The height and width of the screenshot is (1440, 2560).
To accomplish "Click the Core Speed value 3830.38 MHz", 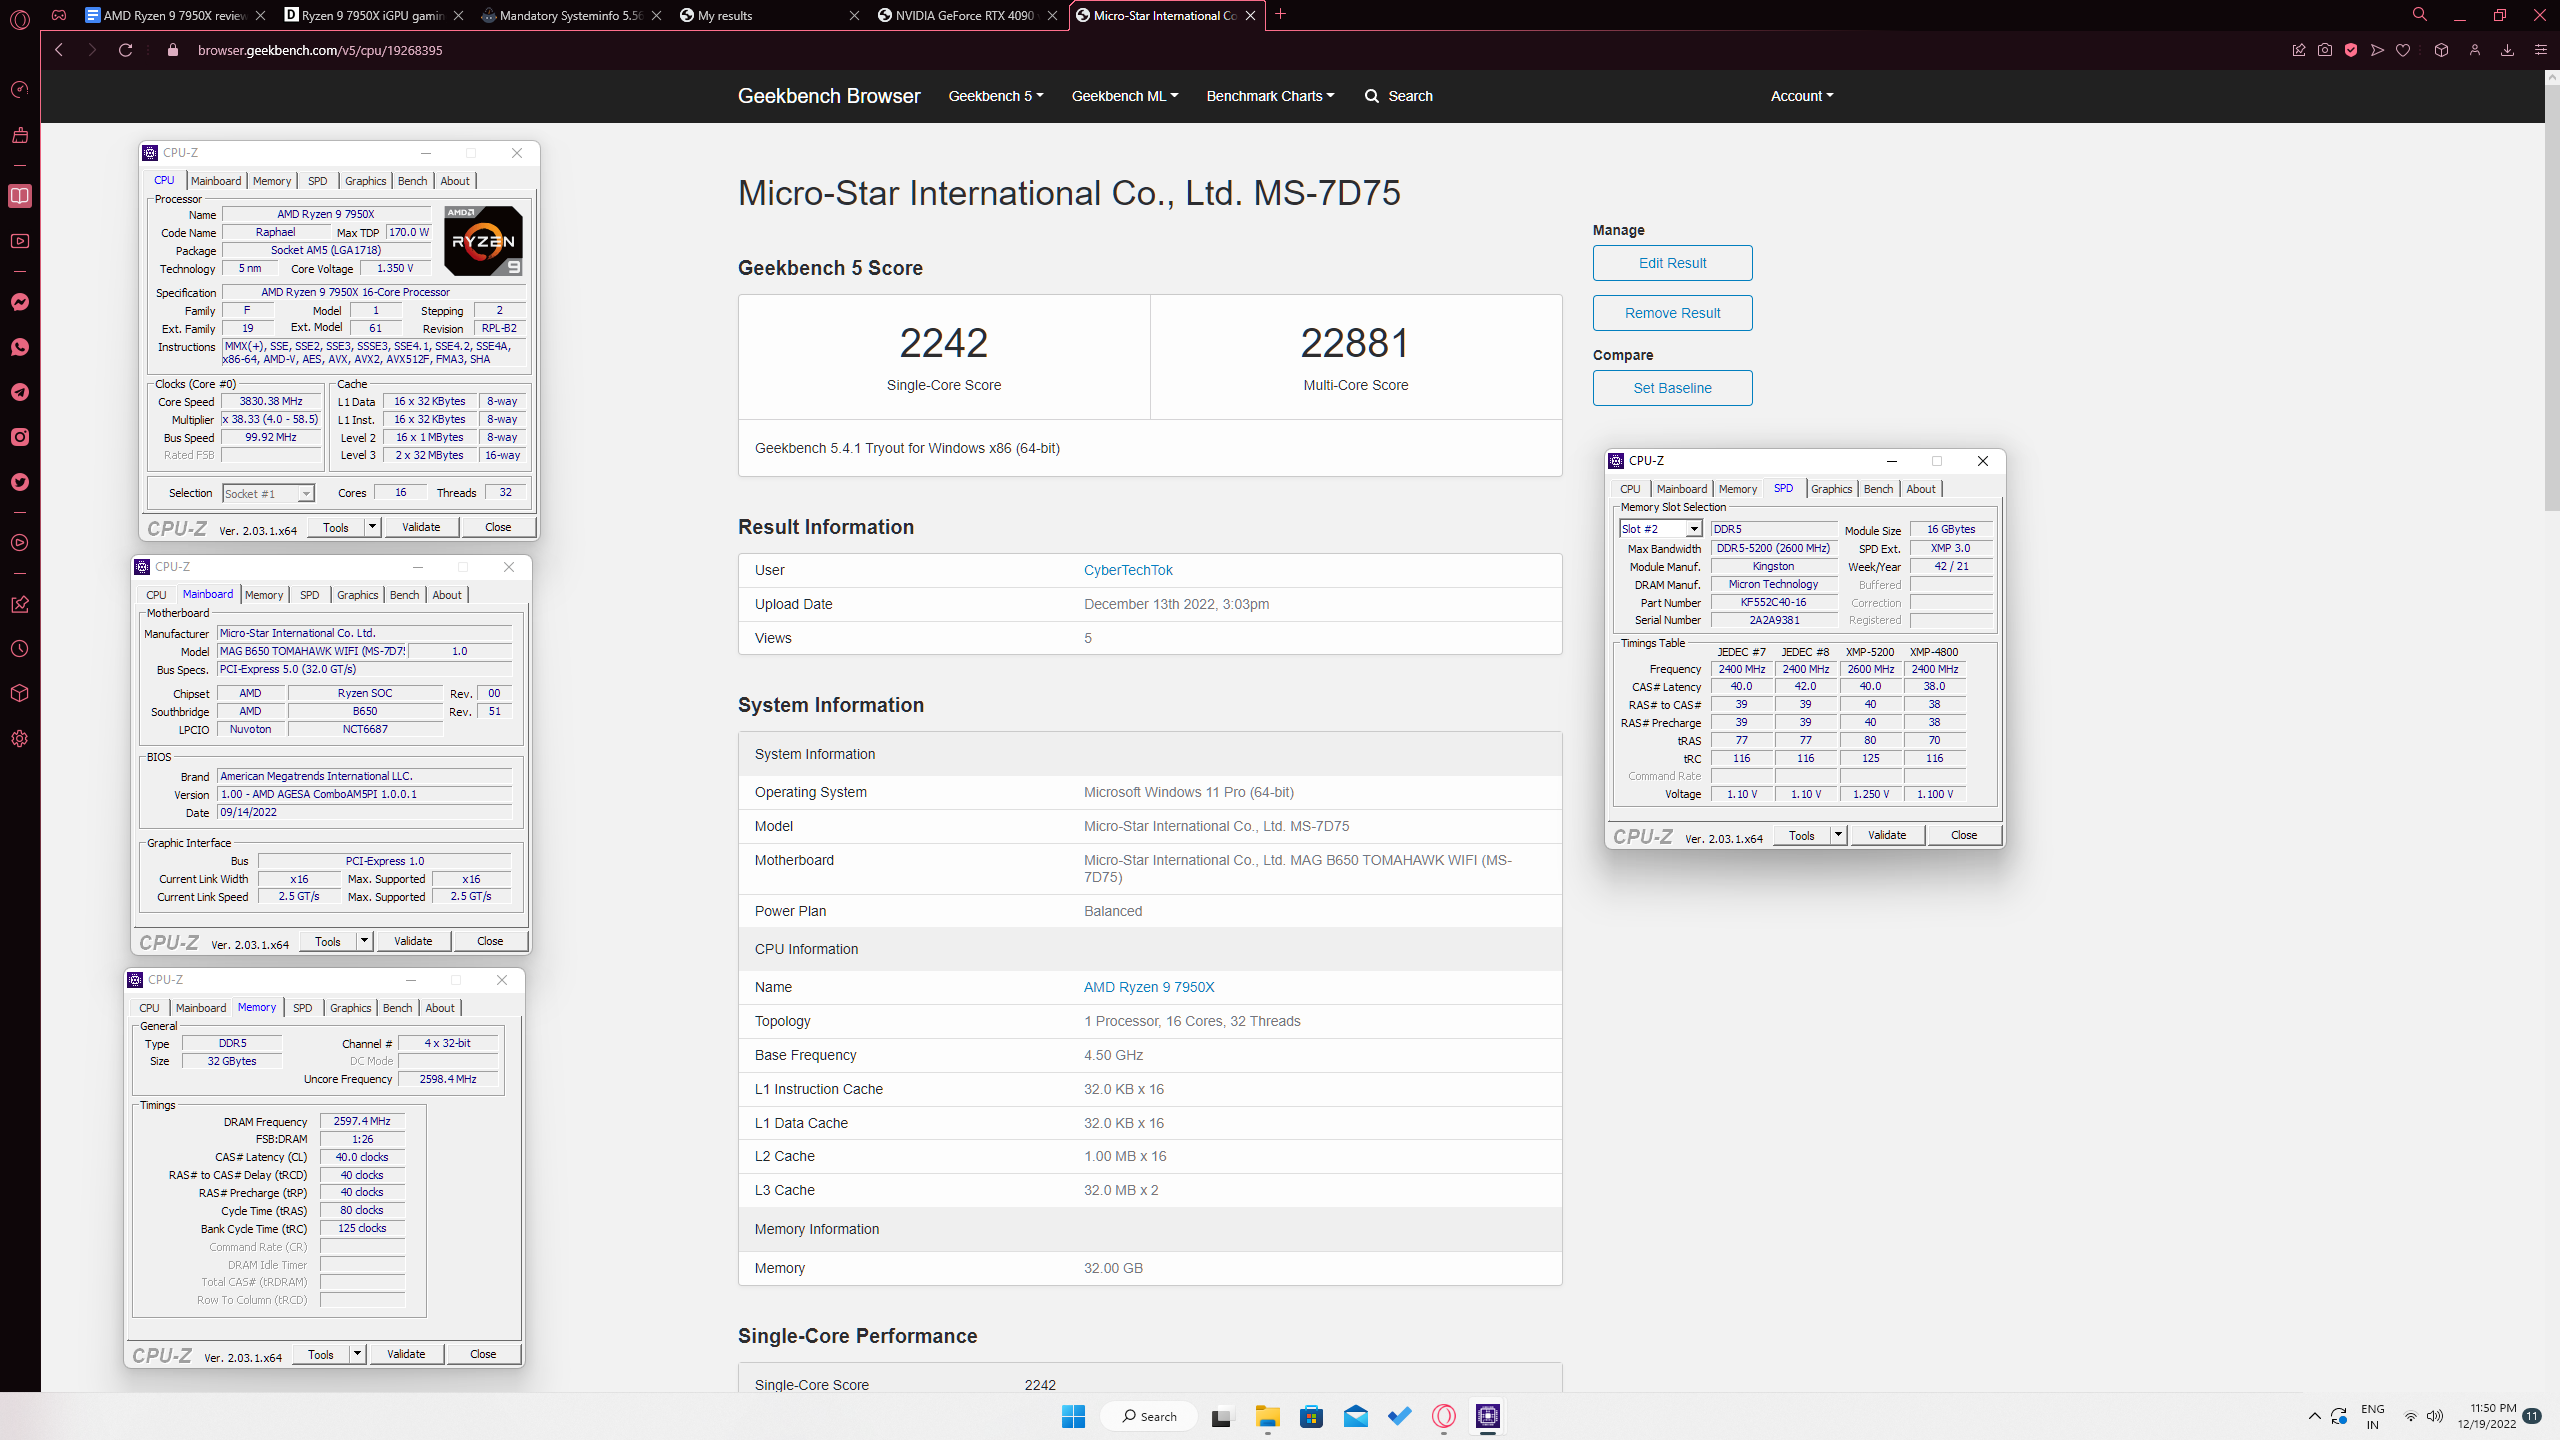I will pos(271,401).
